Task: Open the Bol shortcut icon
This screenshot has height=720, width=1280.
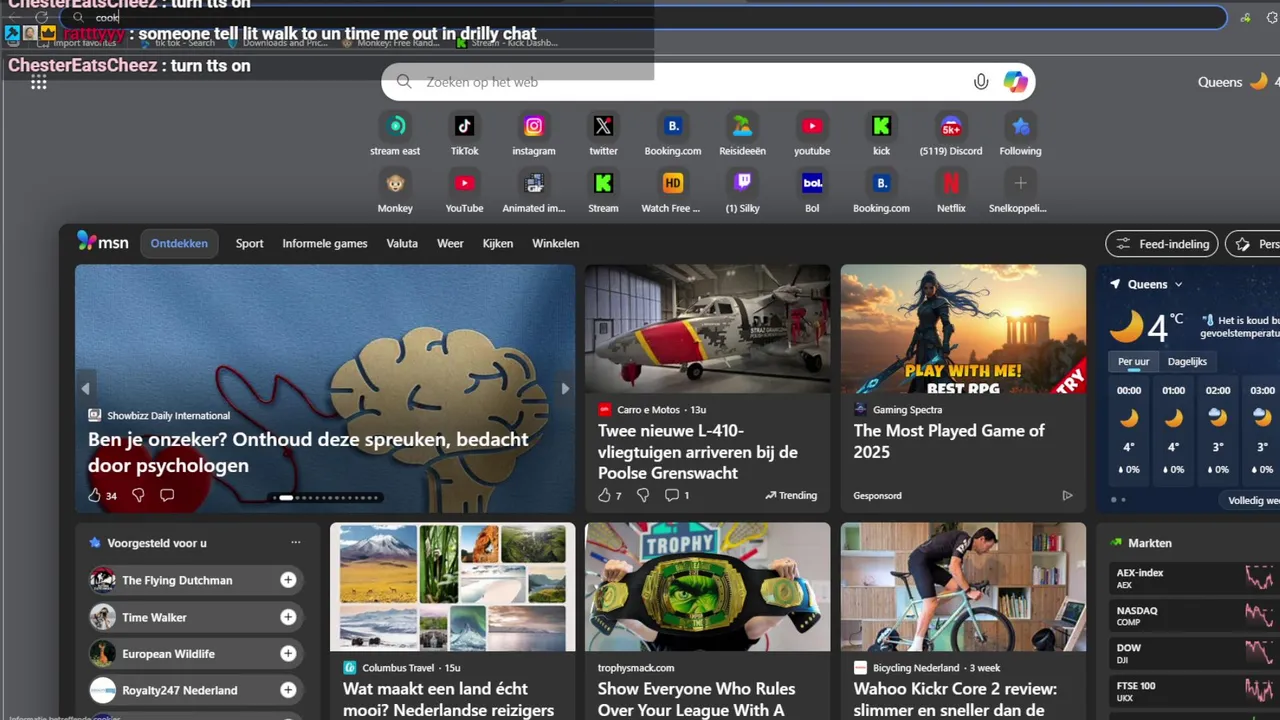Action: click(812, 183)
